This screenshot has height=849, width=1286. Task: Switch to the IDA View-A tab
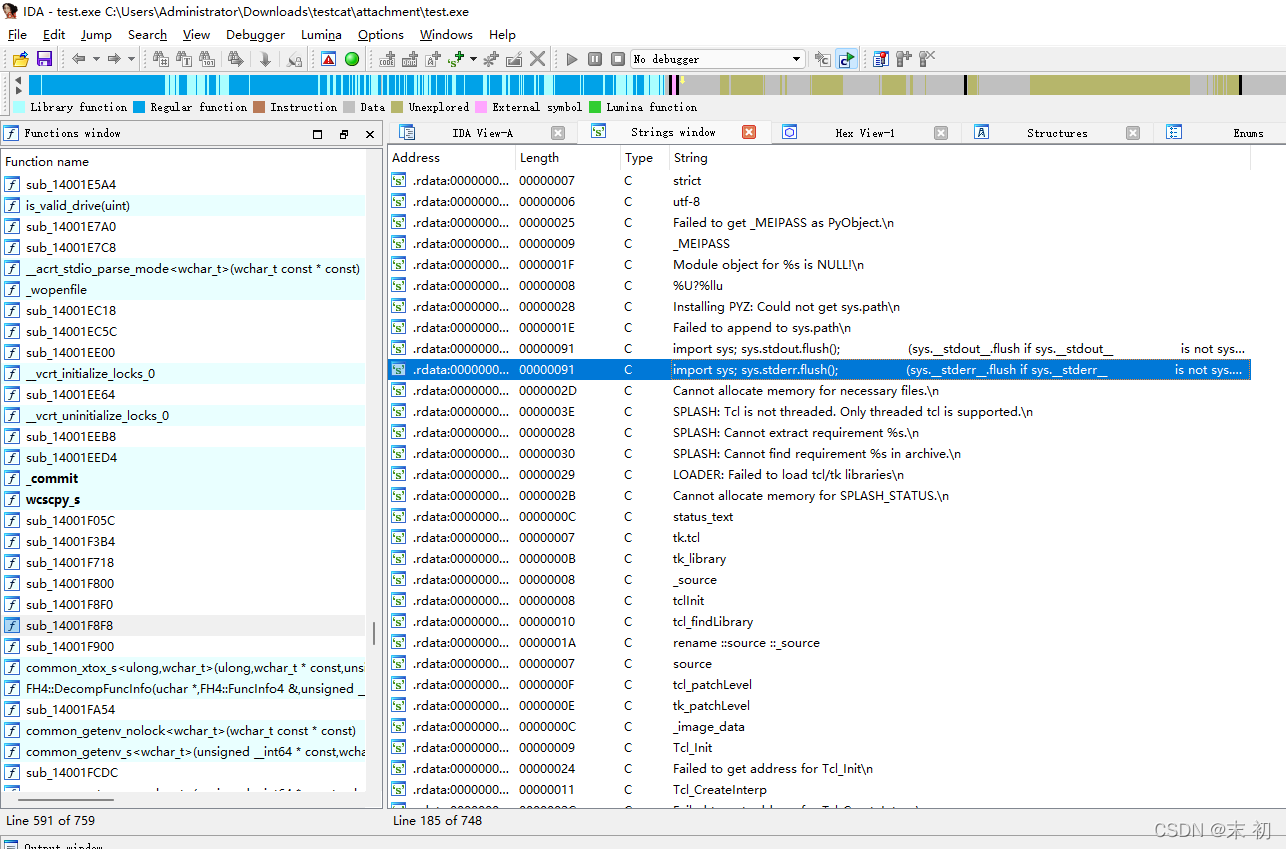(x=482, y=133)
